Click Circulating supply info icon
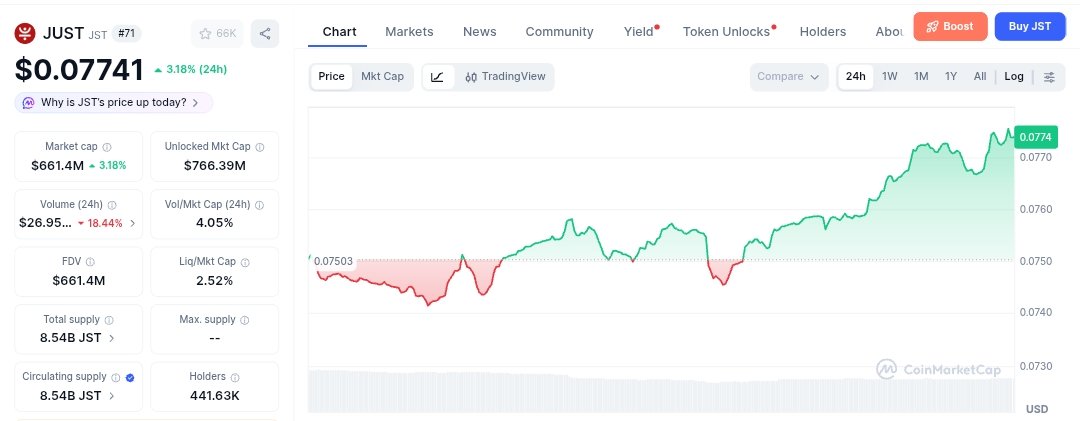Screen dimensions: 1080x421 pyautogui.click(x=116, y=377)
